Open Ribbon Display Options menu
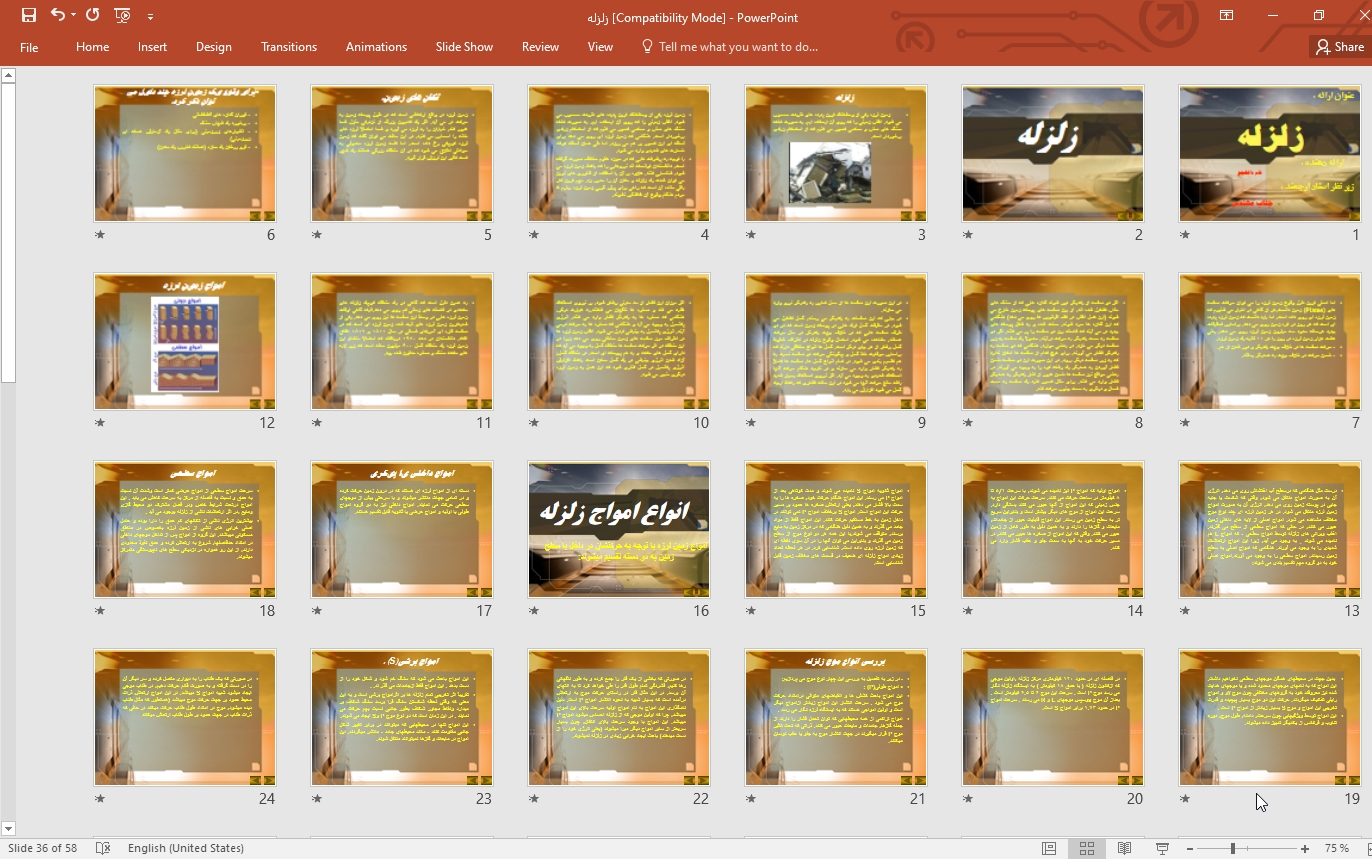1372x859 pixels. click(1226, 16)
